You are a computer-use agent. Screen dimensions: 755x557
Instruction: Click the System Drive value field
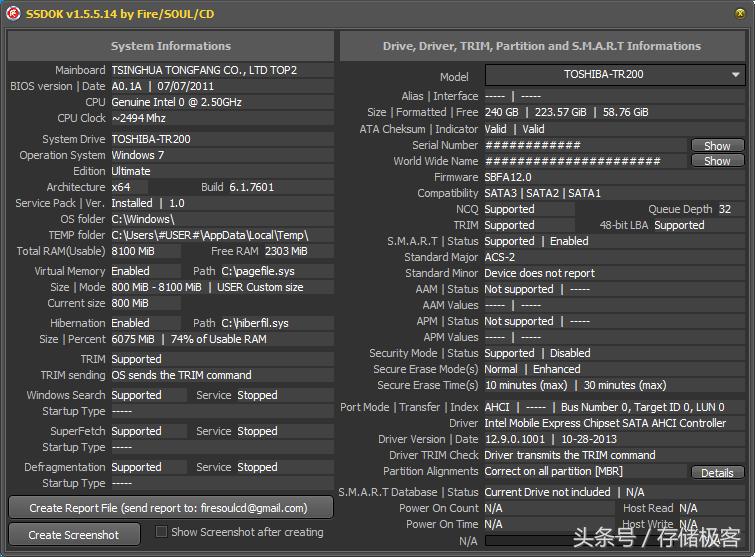pyautogui.click(x=220, y=139)
